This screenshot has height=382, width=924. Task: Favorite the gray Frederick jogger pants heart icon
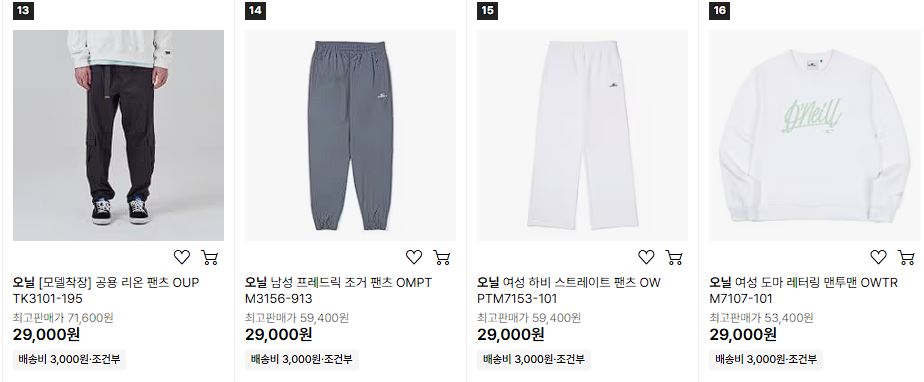click(414, 257)
